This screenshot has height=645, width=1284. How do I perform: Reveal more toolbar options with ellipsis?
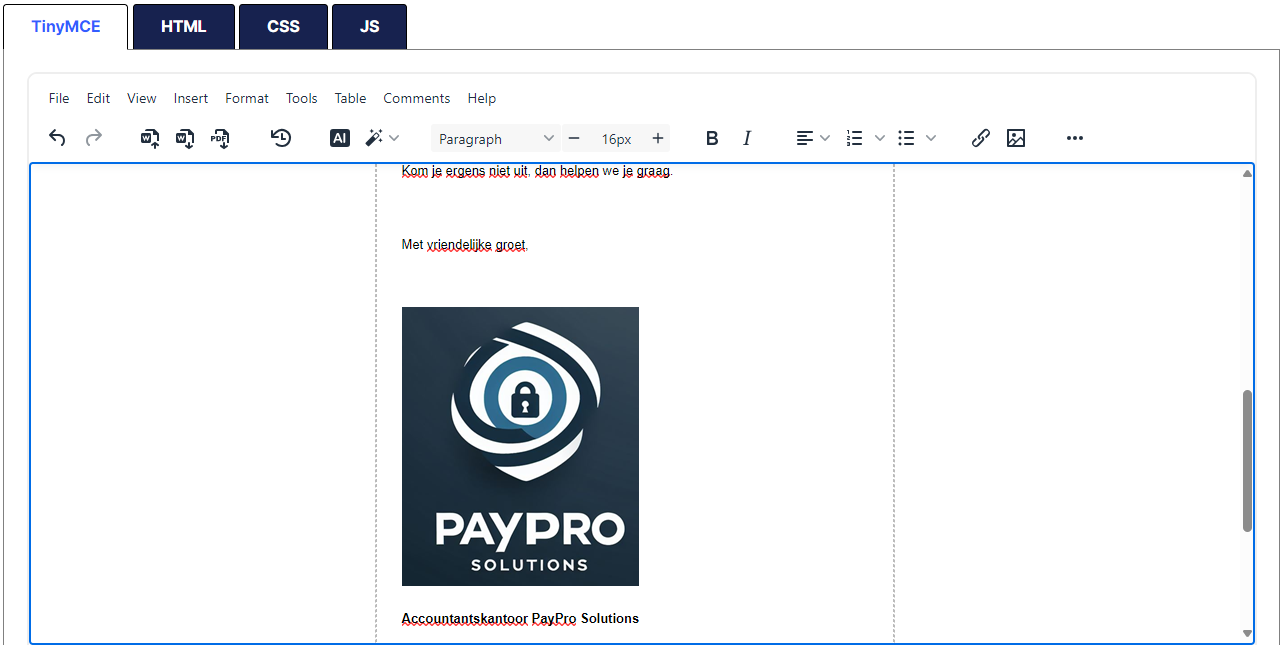[x=1075, y=138]
